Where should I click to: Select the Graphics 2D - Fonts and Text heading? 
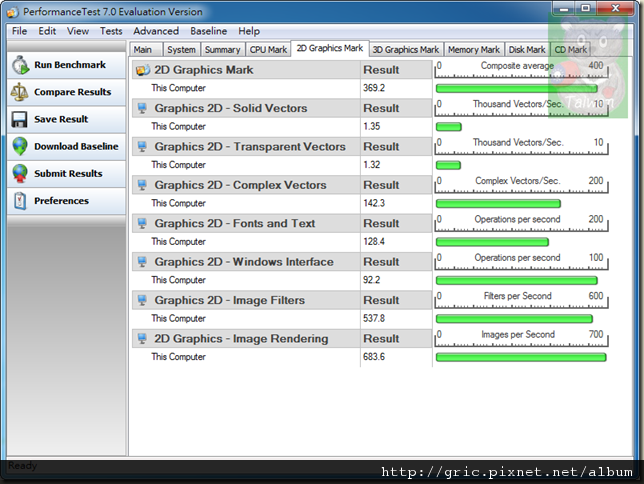235,223
